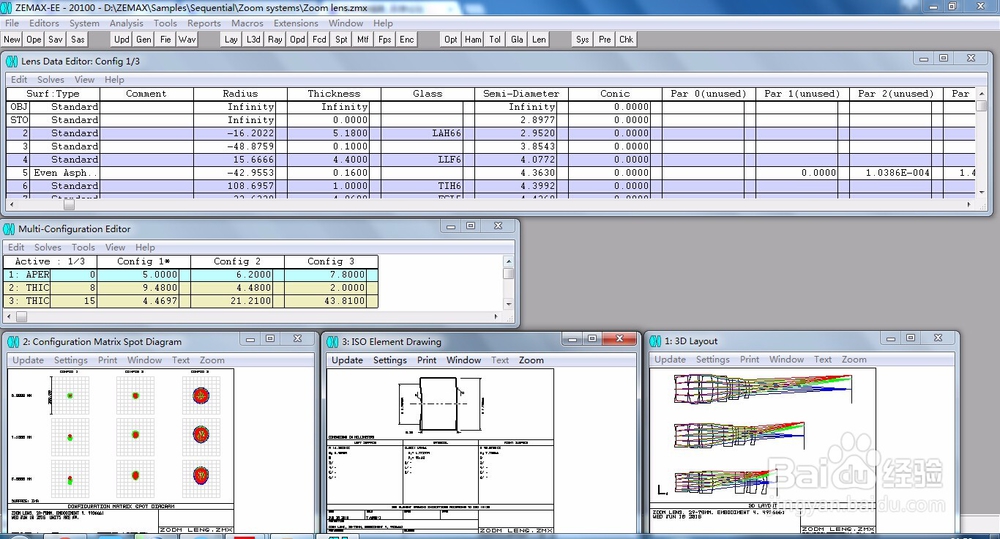Select Even Asph surface type in row 5
Viewport: 1000px width, 539px height.
tap(64, 173)
